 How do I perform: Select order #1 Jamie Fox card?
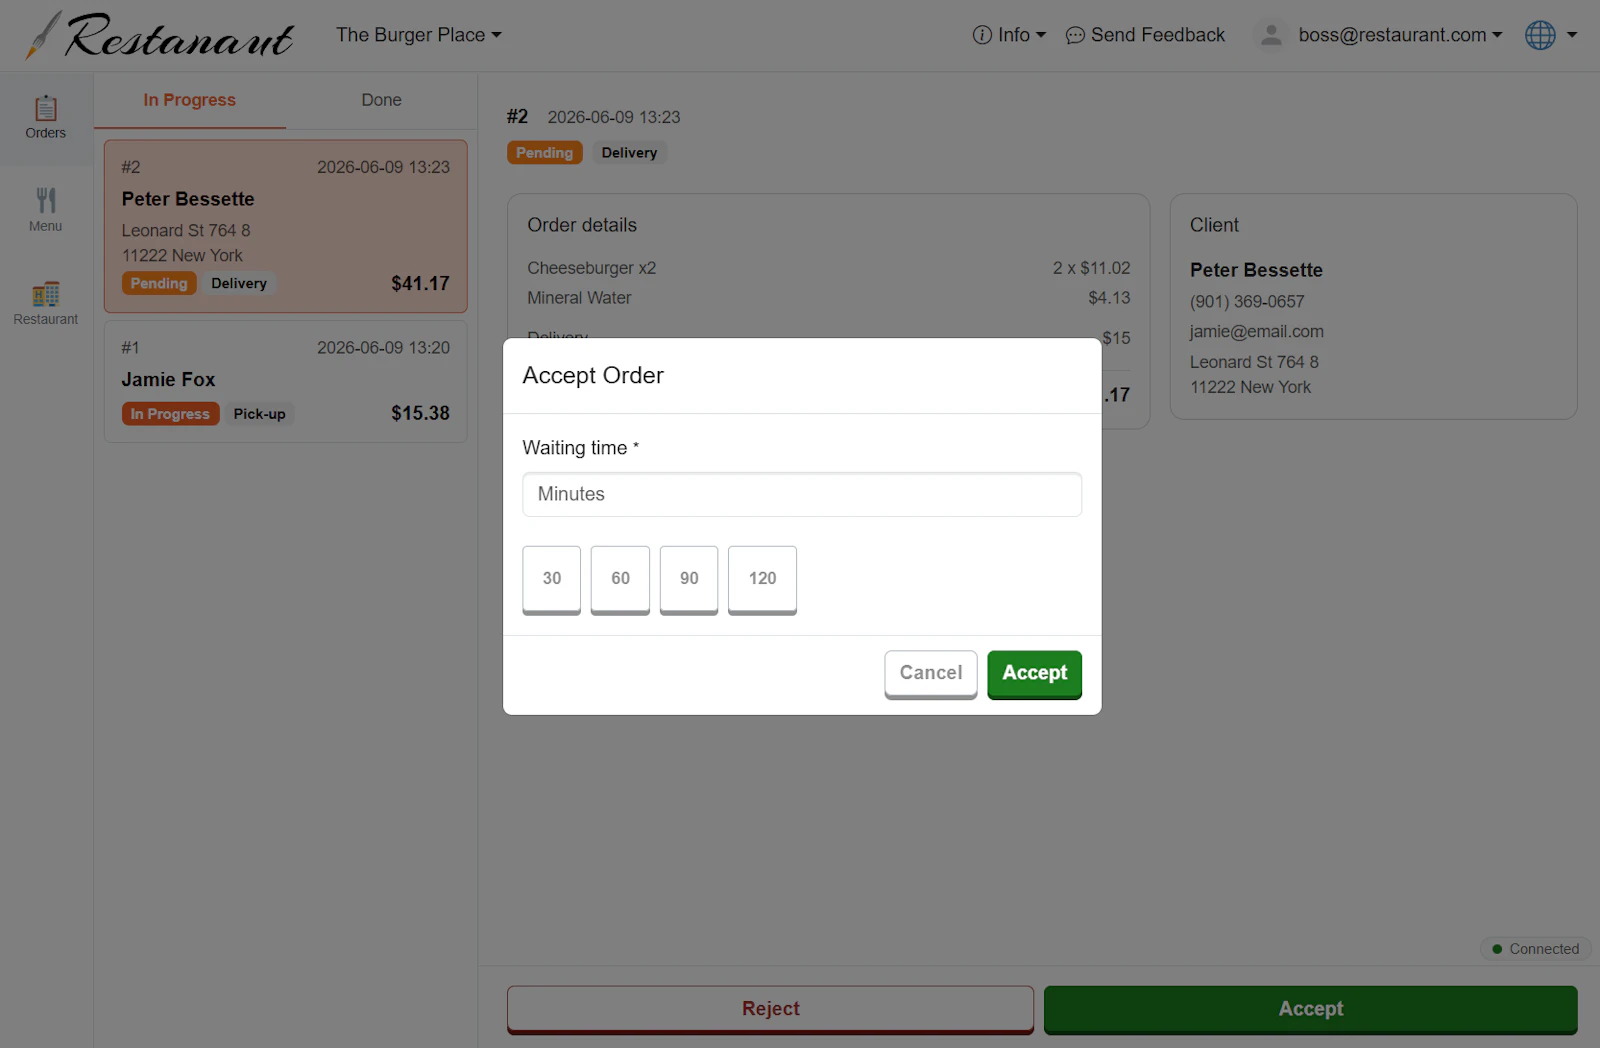pyautogui.click(x=286, y=381)
